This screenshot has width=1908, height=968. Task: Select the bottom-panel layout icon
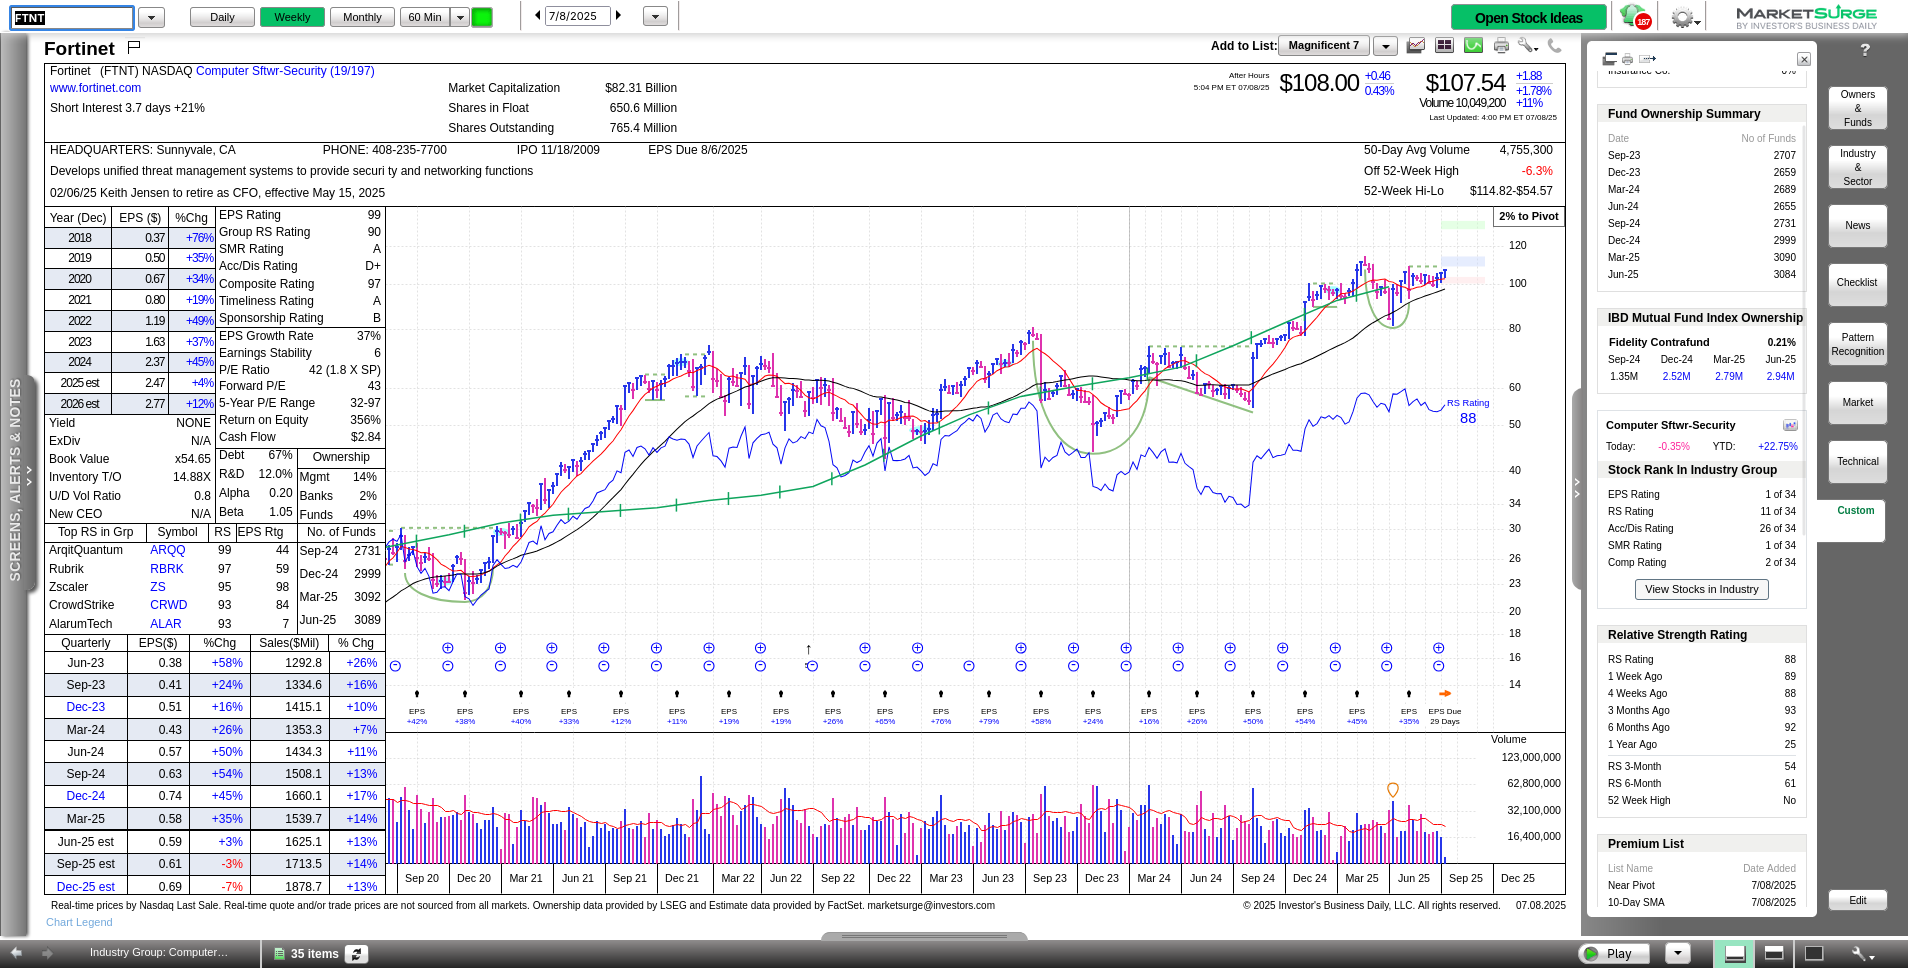click(1735, 954)
